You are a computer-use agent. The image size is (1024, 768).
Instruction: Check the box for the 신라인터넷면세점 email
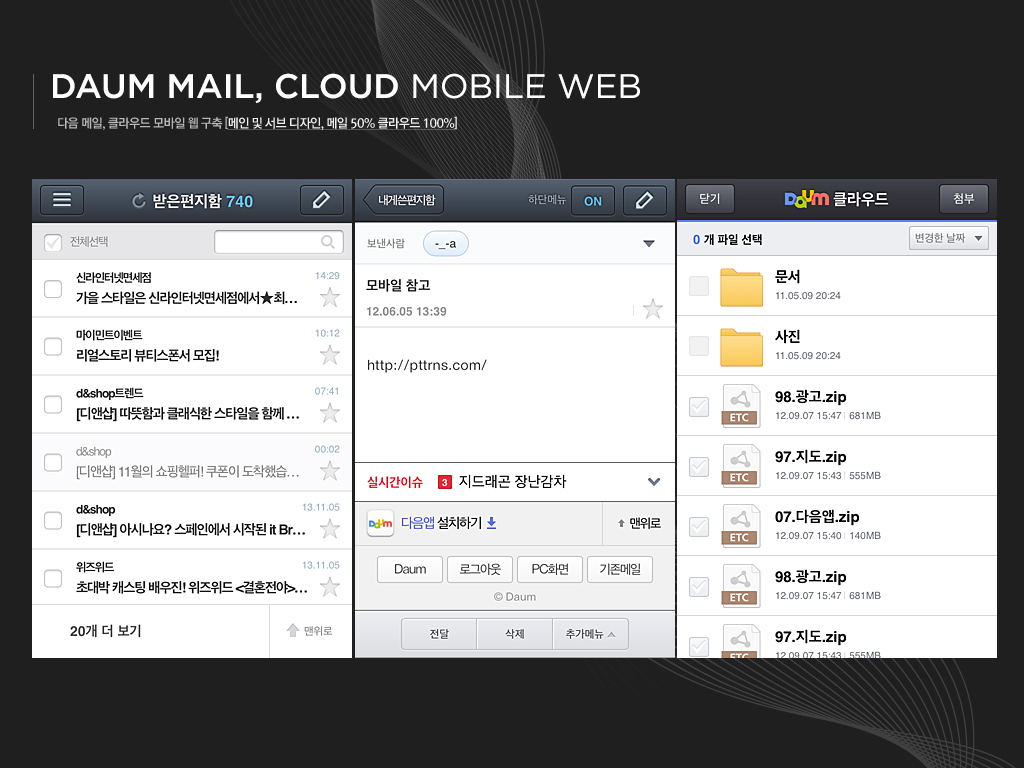[53, 289]
